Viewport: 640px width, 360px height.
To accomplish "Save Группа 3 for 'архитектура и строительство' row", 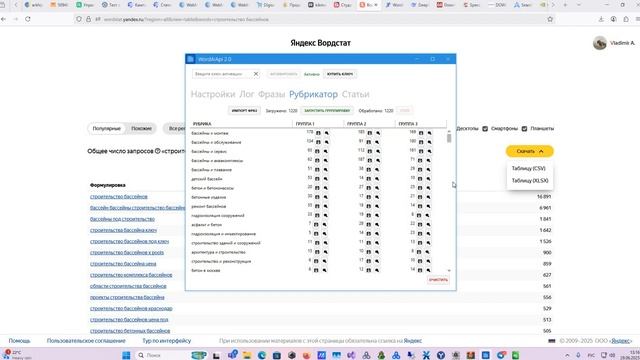I will [x=419, y=252].
